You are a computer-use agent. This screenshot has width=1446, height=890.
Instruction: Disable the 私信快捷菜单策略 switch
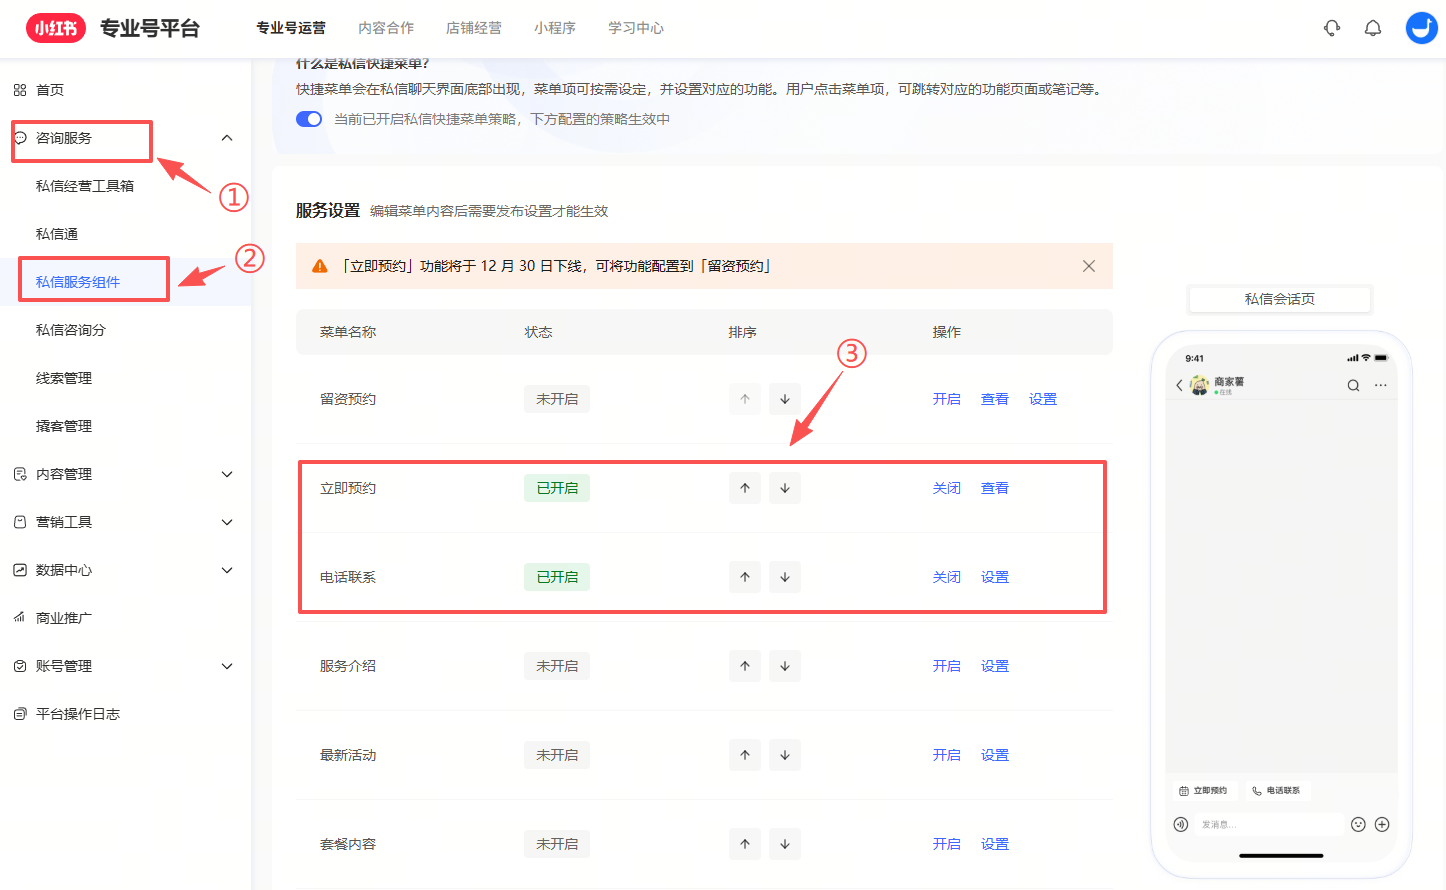308,118
